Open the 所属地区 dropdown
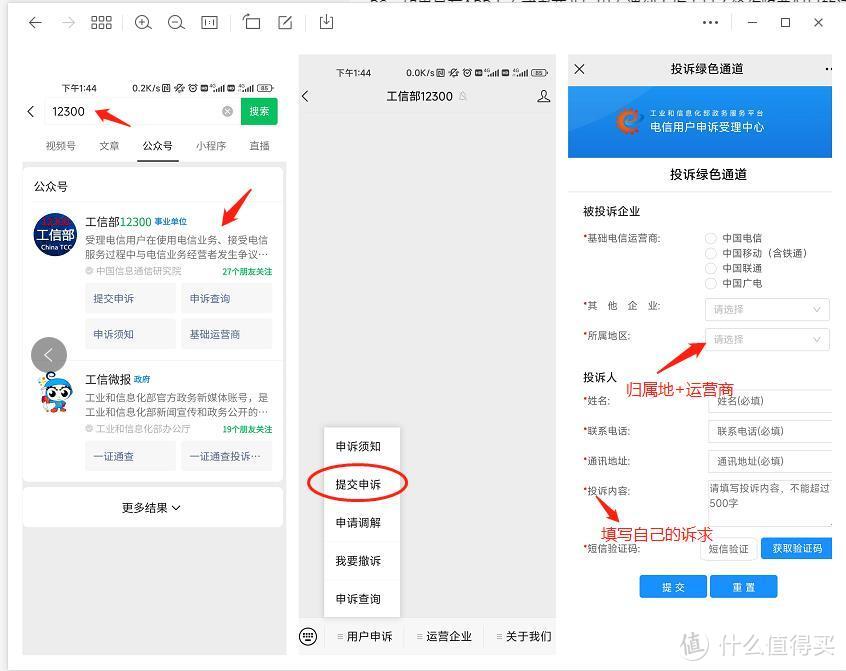Image resolution: width=846 pixels, height=671 pixels. (767, 339)
